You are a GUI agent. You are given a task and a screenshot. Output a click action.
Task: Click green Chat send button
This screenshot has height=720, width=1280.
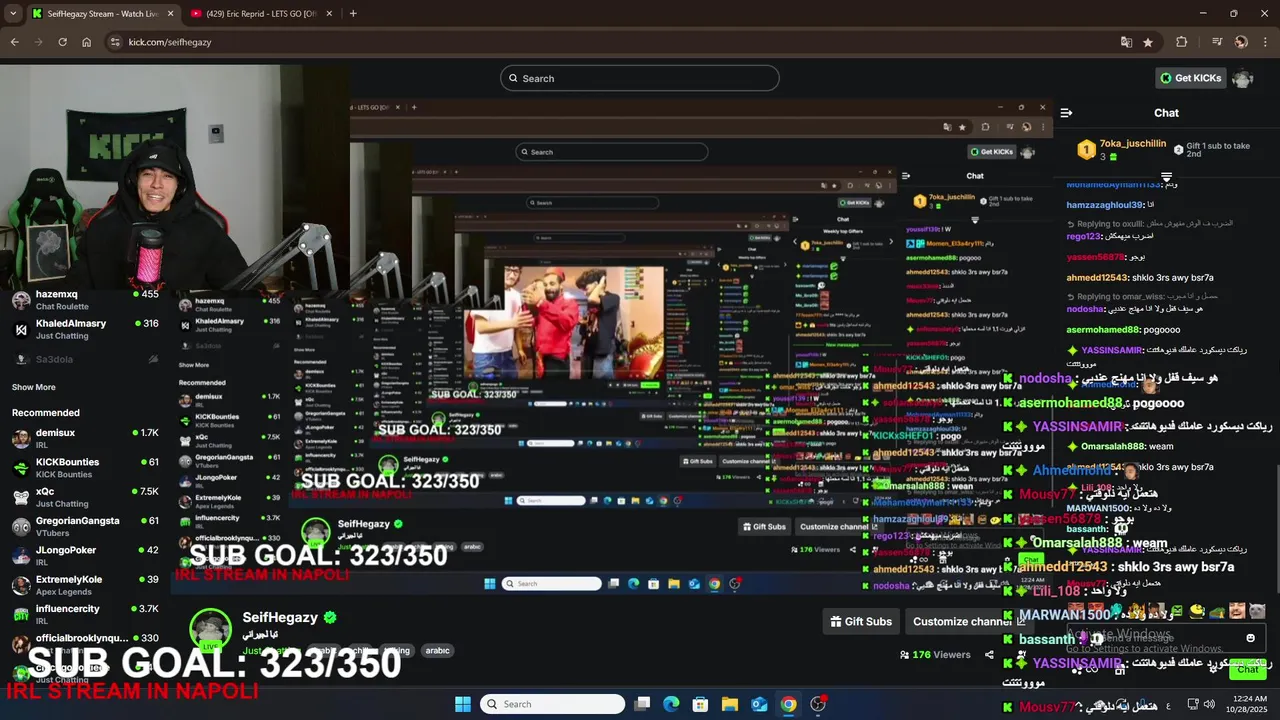(x=1247, y=669)
